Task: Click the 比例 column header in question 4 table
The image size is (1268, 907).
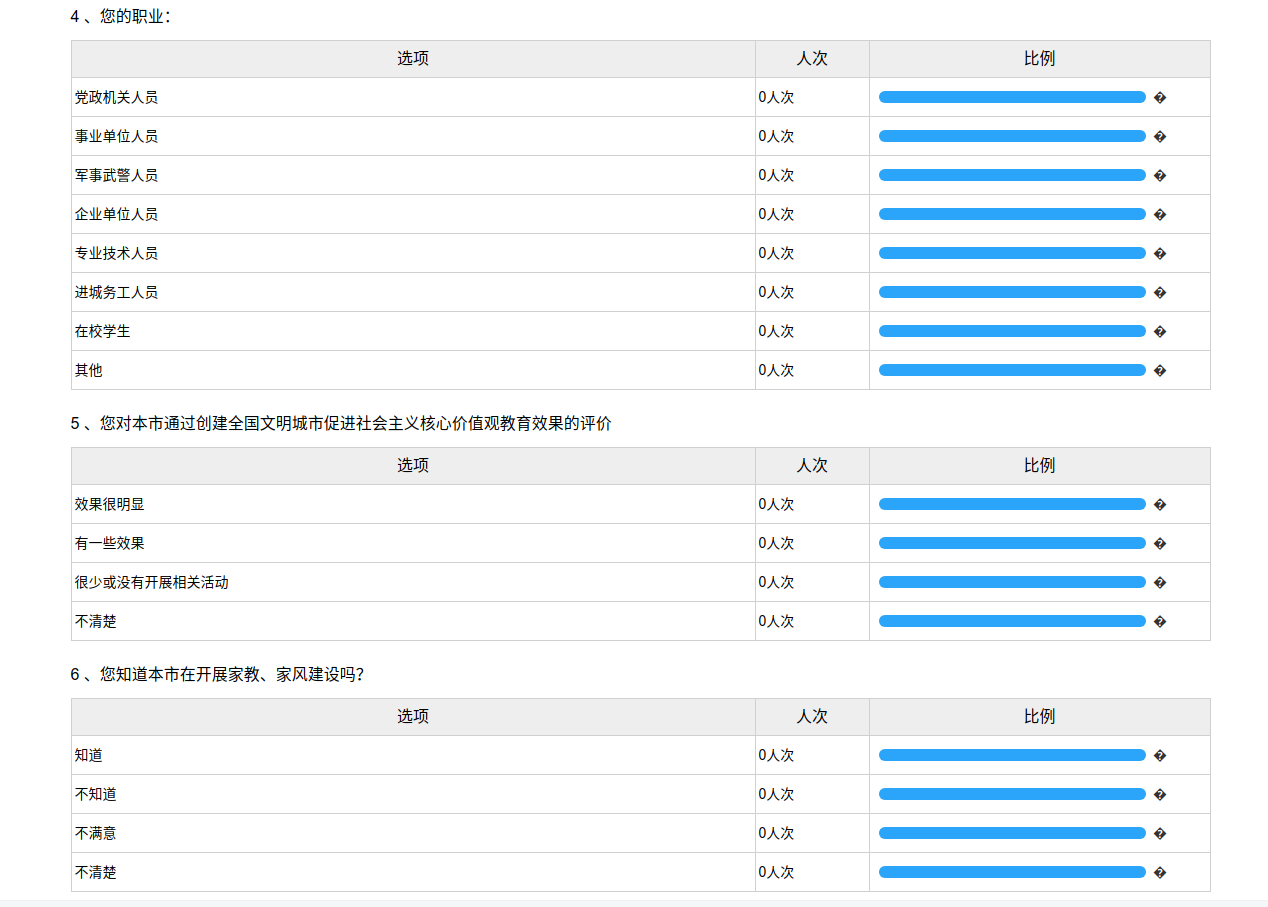Action: pyautogui.click(x=1039, y=58)
